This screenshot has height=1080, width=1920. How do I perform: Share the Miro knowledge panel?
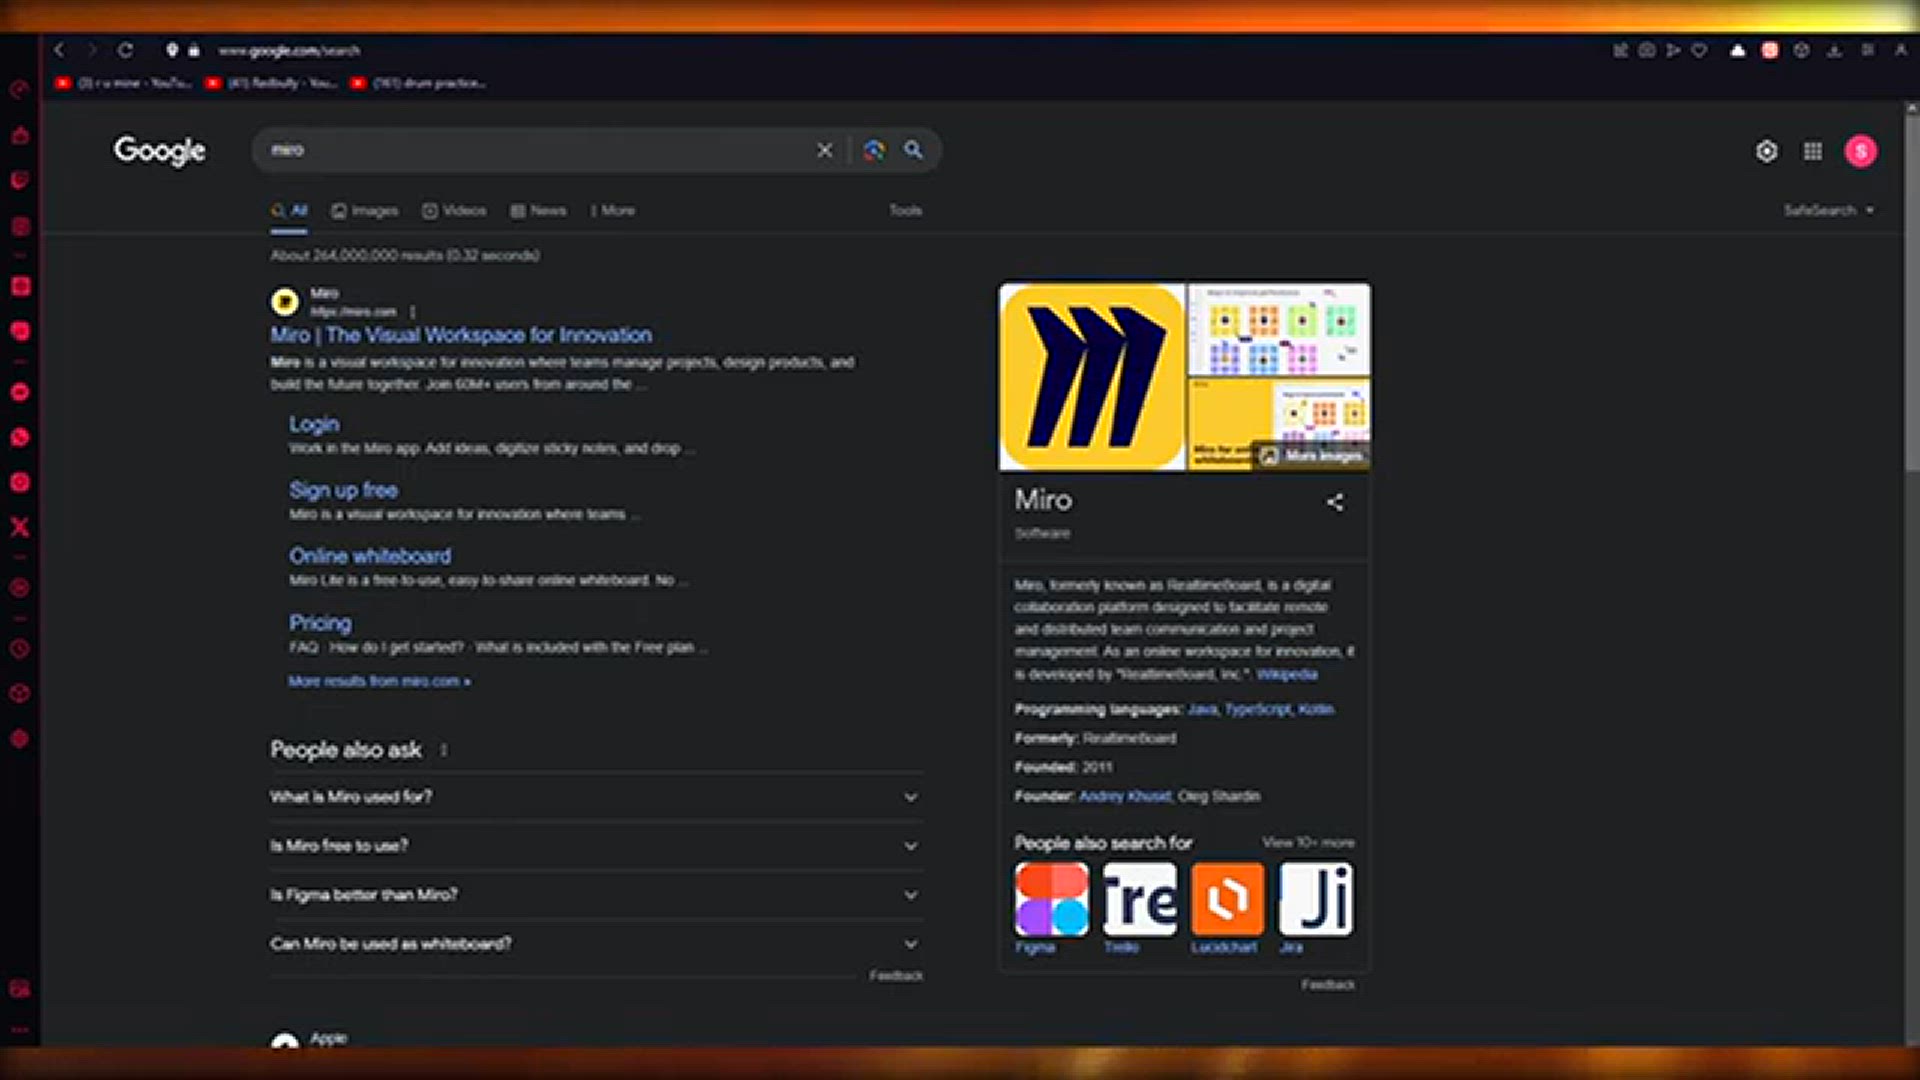pos(1335,502)
